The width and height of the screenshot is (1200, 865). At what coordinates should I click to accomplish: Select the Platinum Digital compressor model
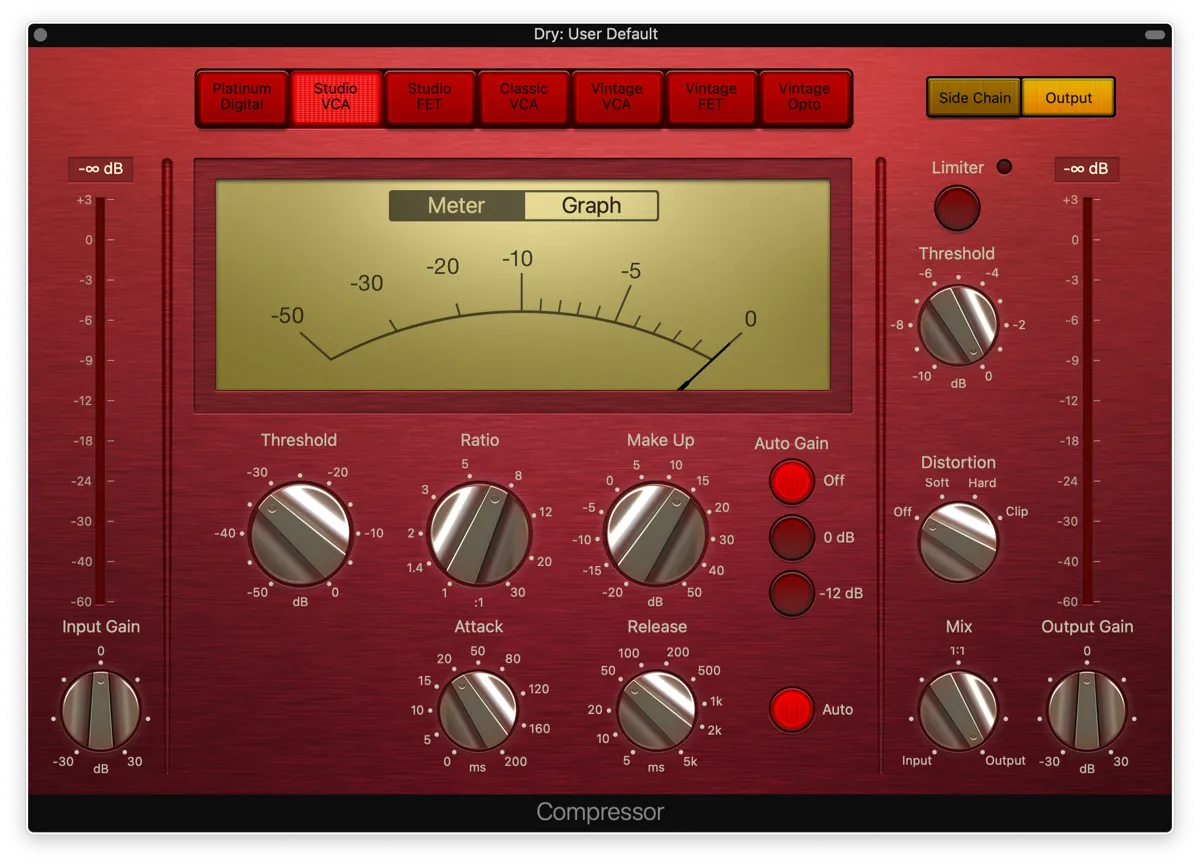(x=242, y=97)
